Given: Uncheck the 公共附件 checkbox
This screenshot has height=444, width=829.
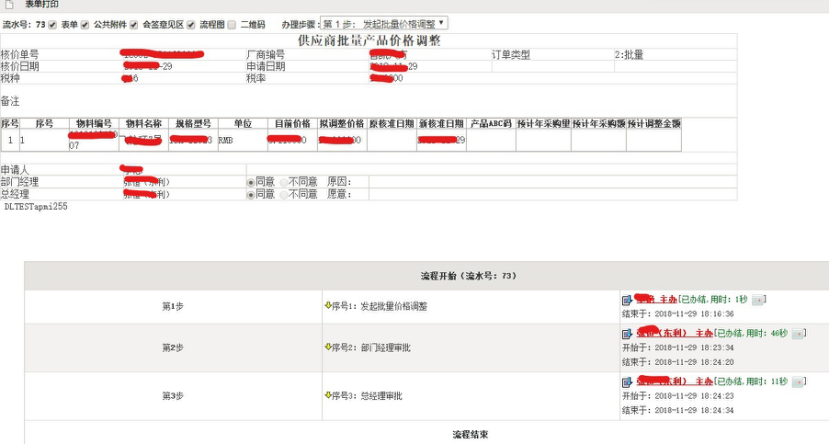Looking at the screenshot, I should pos(134,23).
